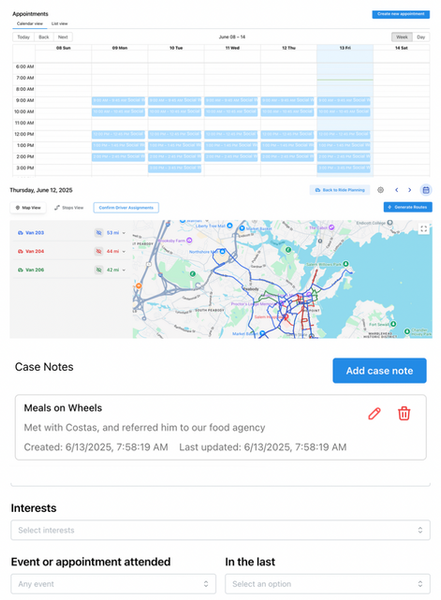The width and height of the screenshot is (441, 600).
Task: Switch to Calendar view tab
Action: click(x=30, y=24)
